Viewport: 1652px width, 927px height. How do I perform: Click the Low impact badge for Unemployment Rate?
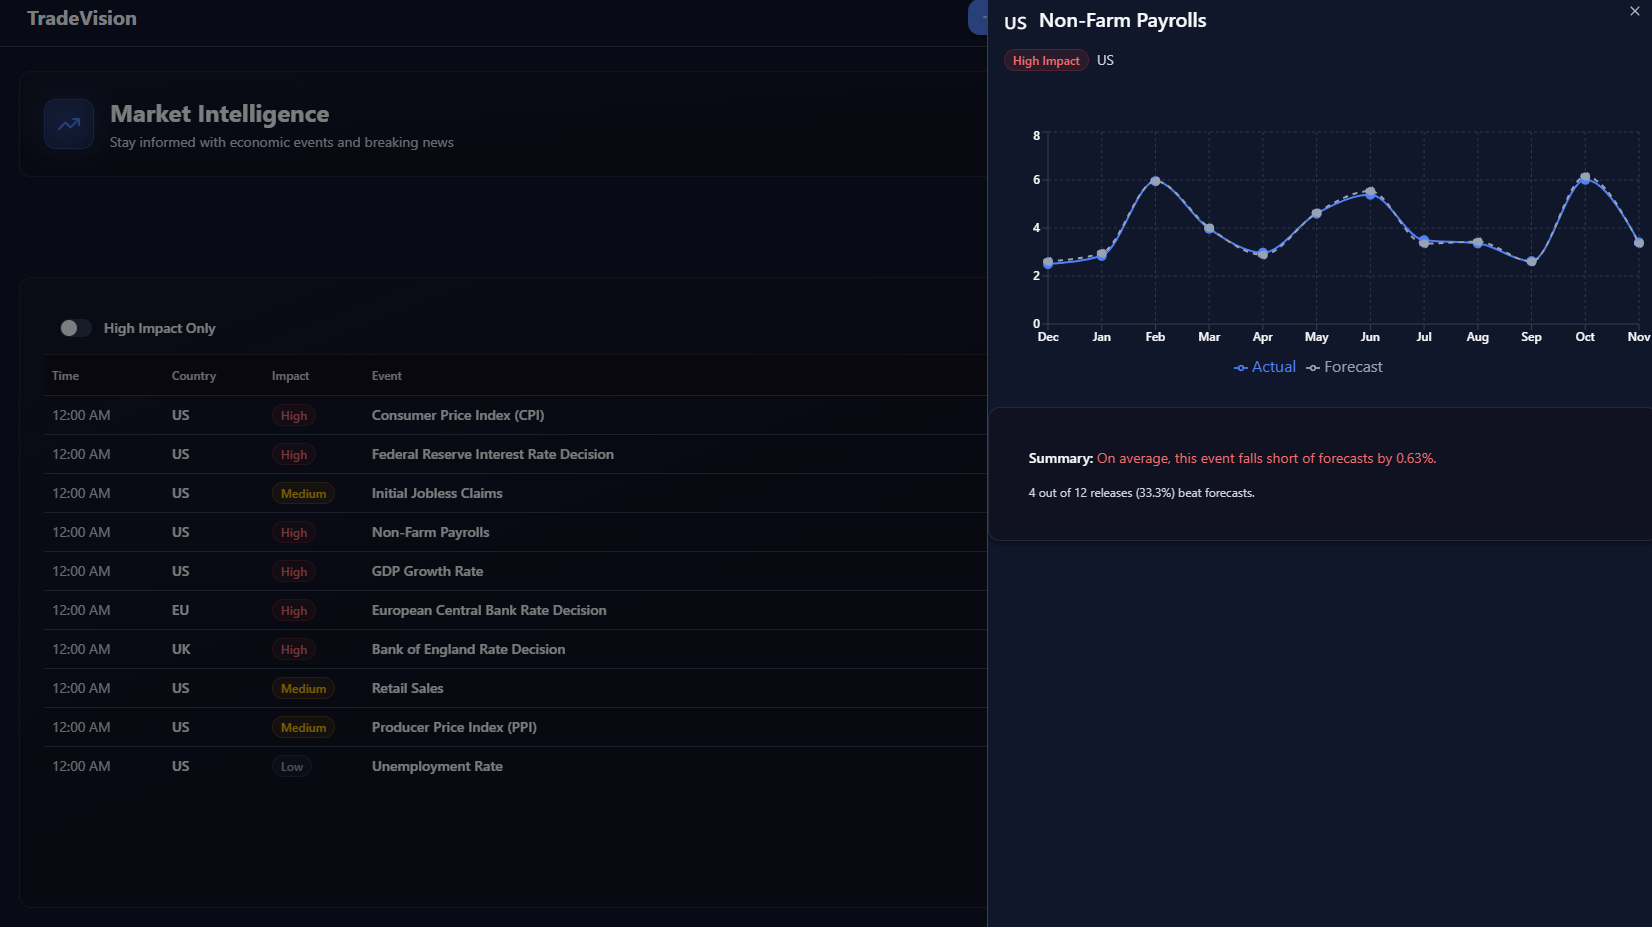(291, 766)
